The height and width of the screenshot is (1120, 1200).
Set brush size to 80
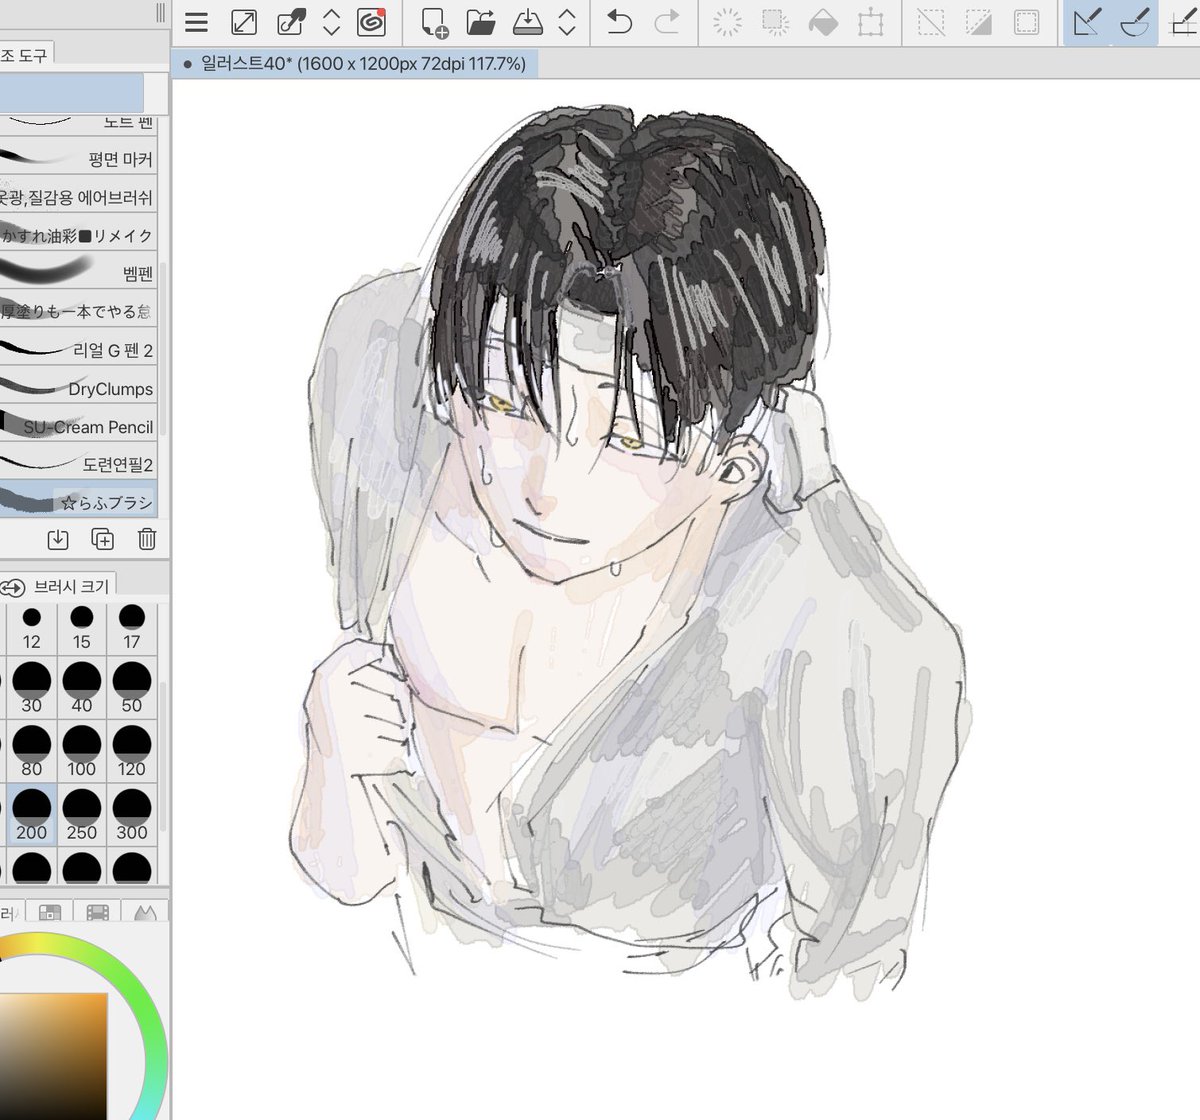tap(32, 752)
